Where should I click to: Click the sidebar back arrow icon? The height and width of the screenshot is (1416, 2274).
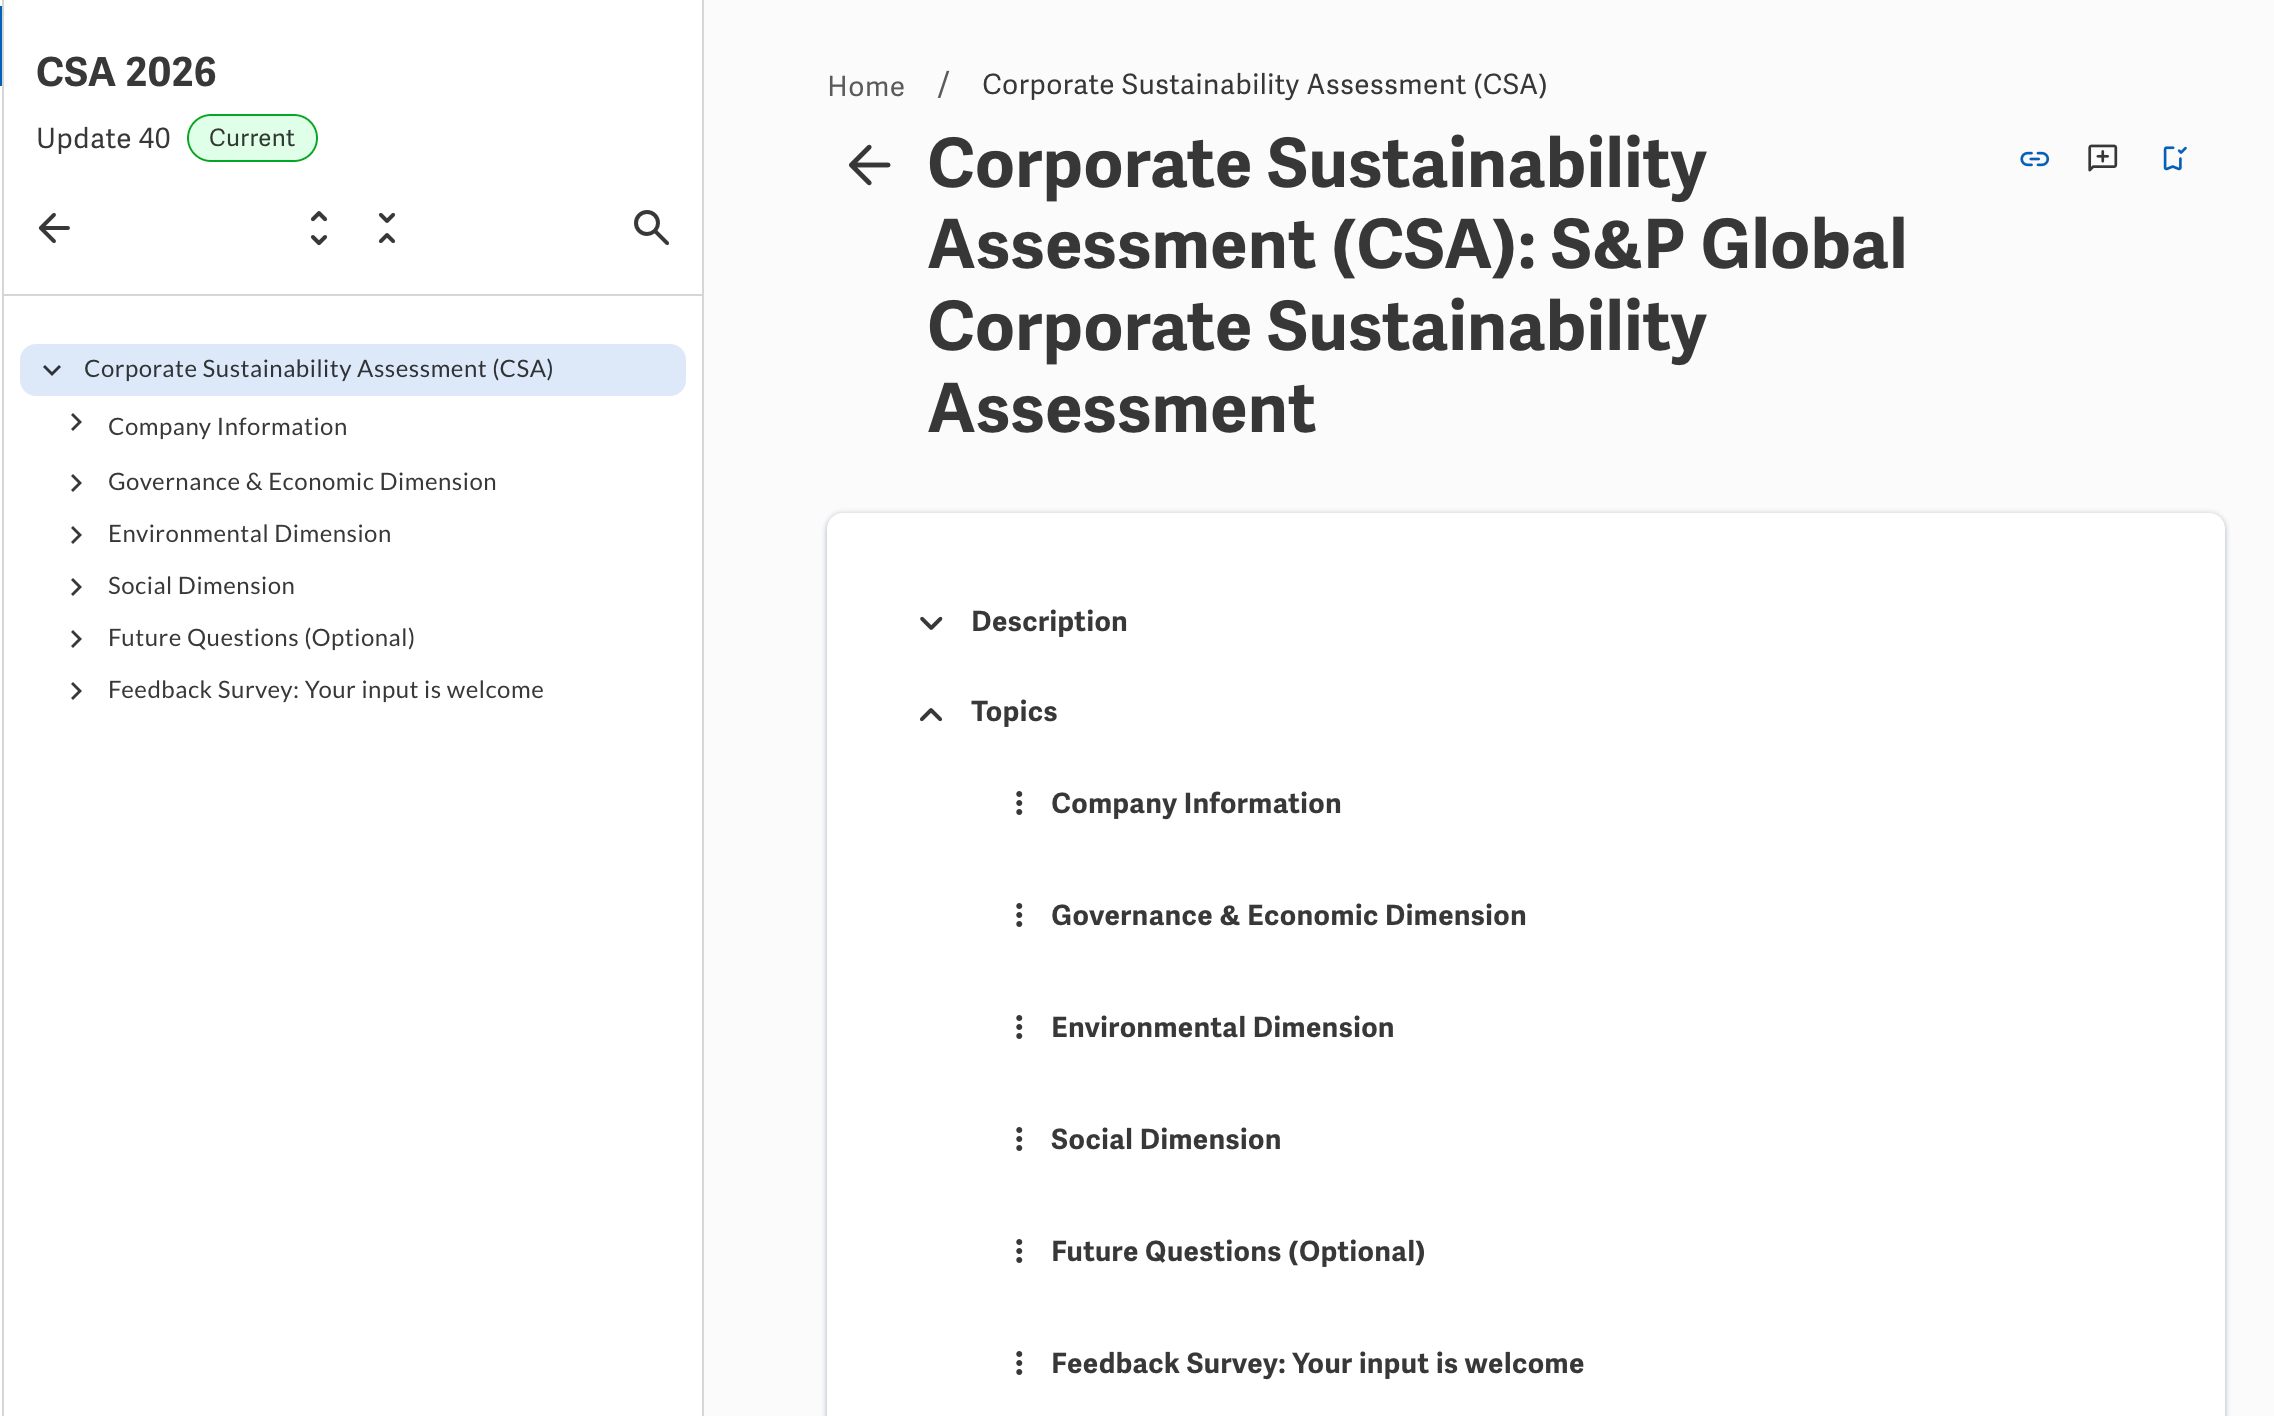[x=54, y=228]
